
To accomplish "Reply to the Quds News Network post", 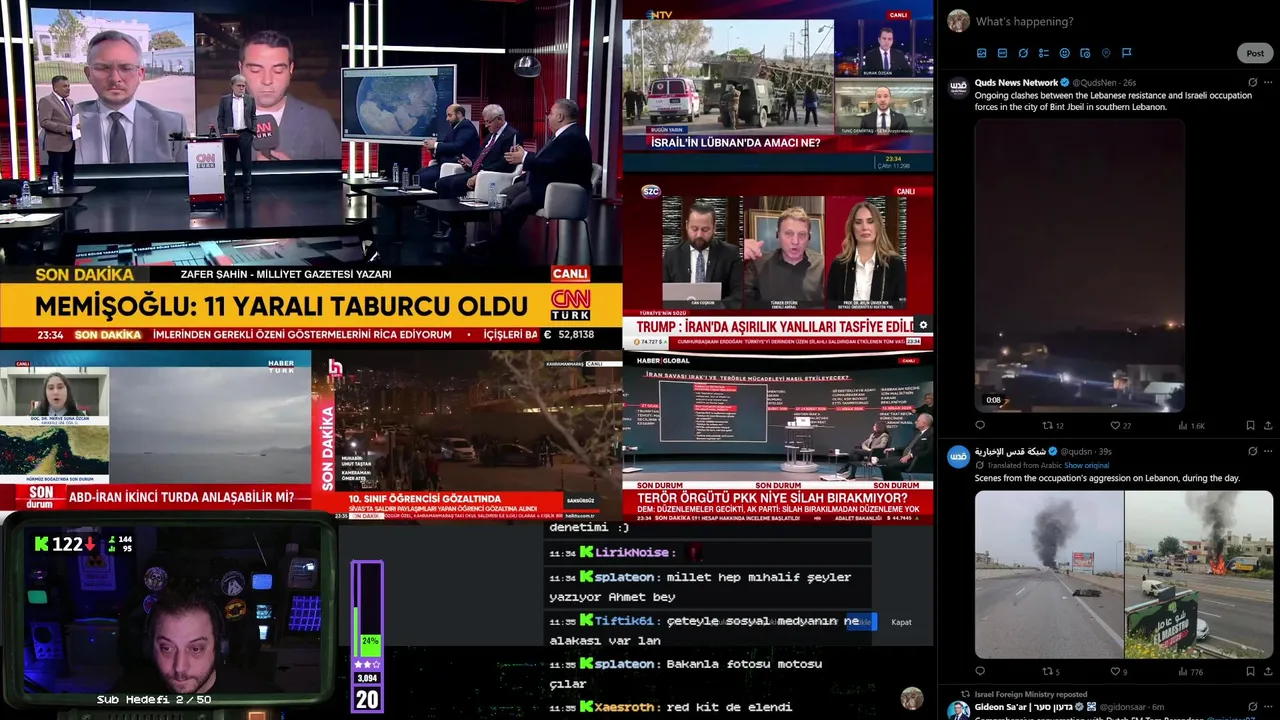I will [980, 426].
